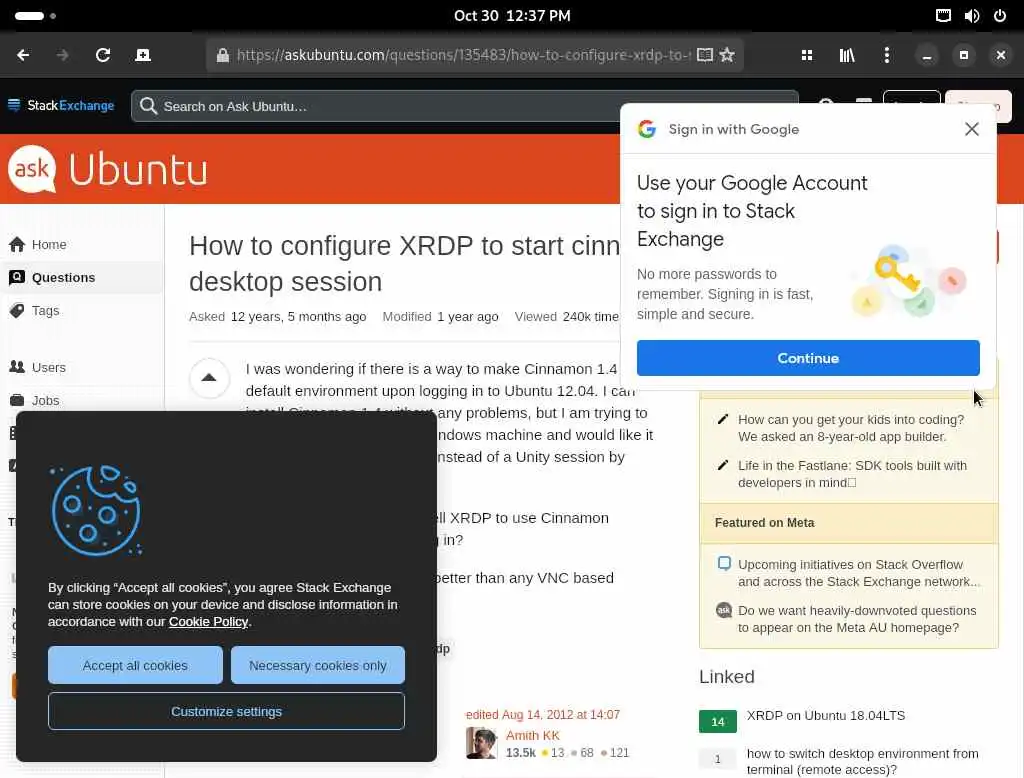Open edit history 'edited Aug 14, 2012'
Viewport: 1024px width, 778px height.
click(543, 715)
